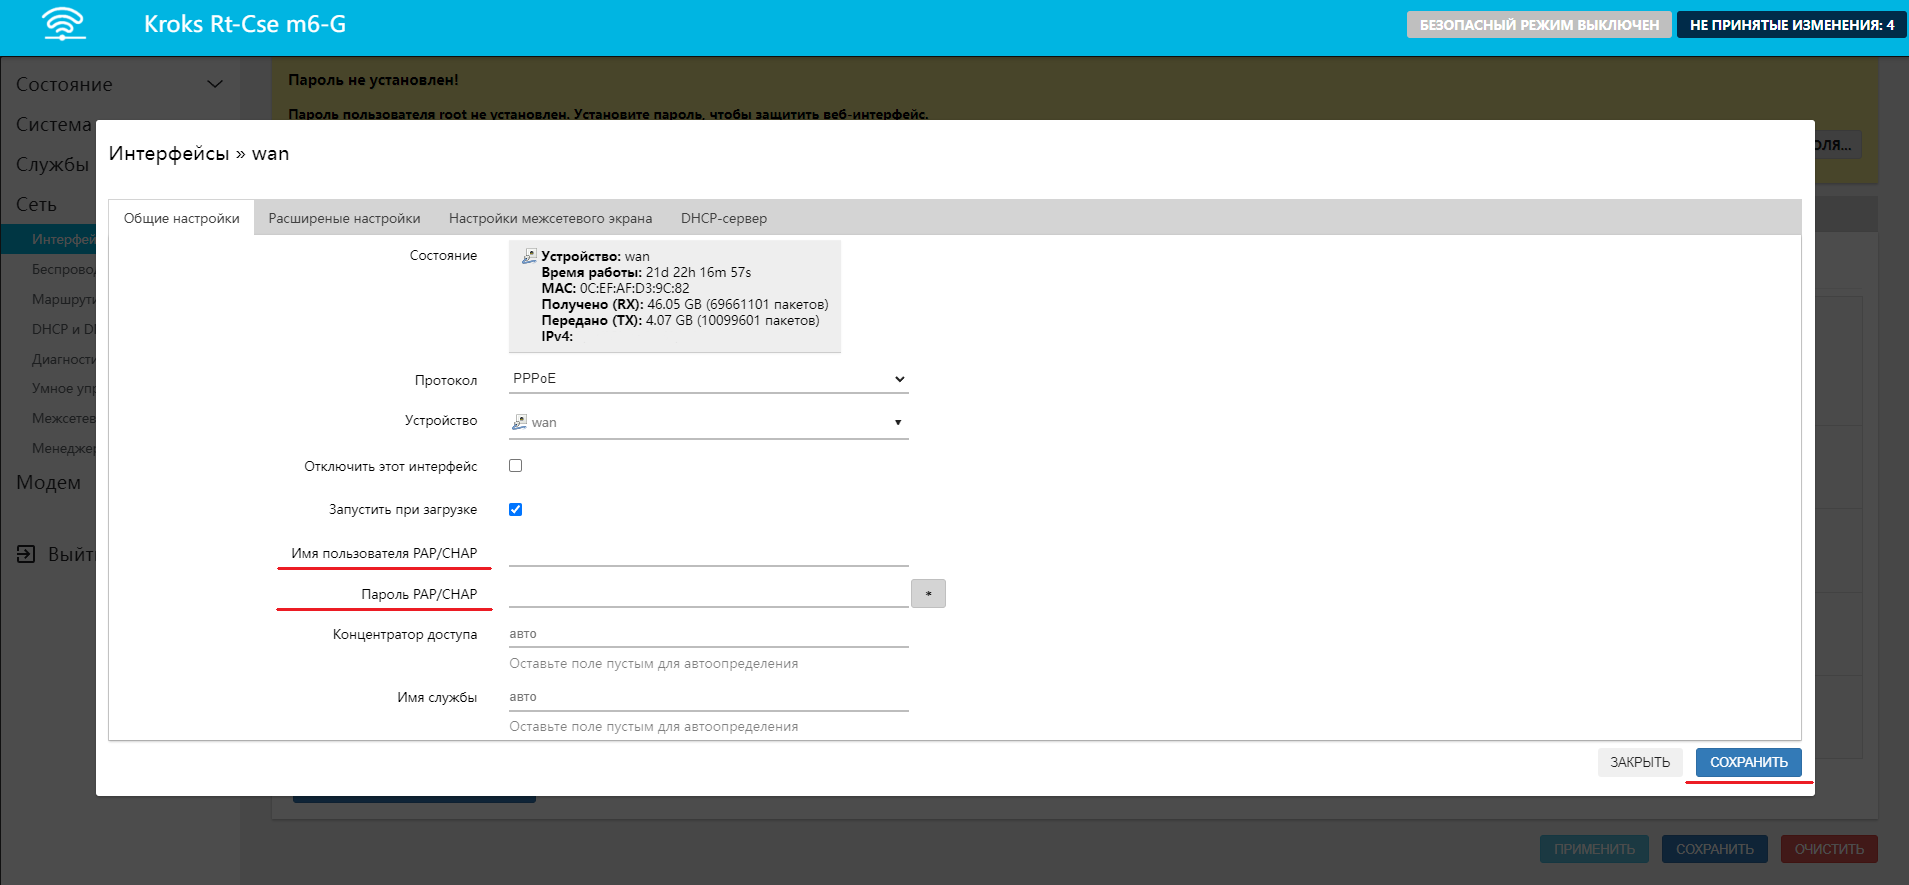Open Настройки межсетевого экрана tab
This screenshot has height=885, width=1909.
[x=550, y=218]
